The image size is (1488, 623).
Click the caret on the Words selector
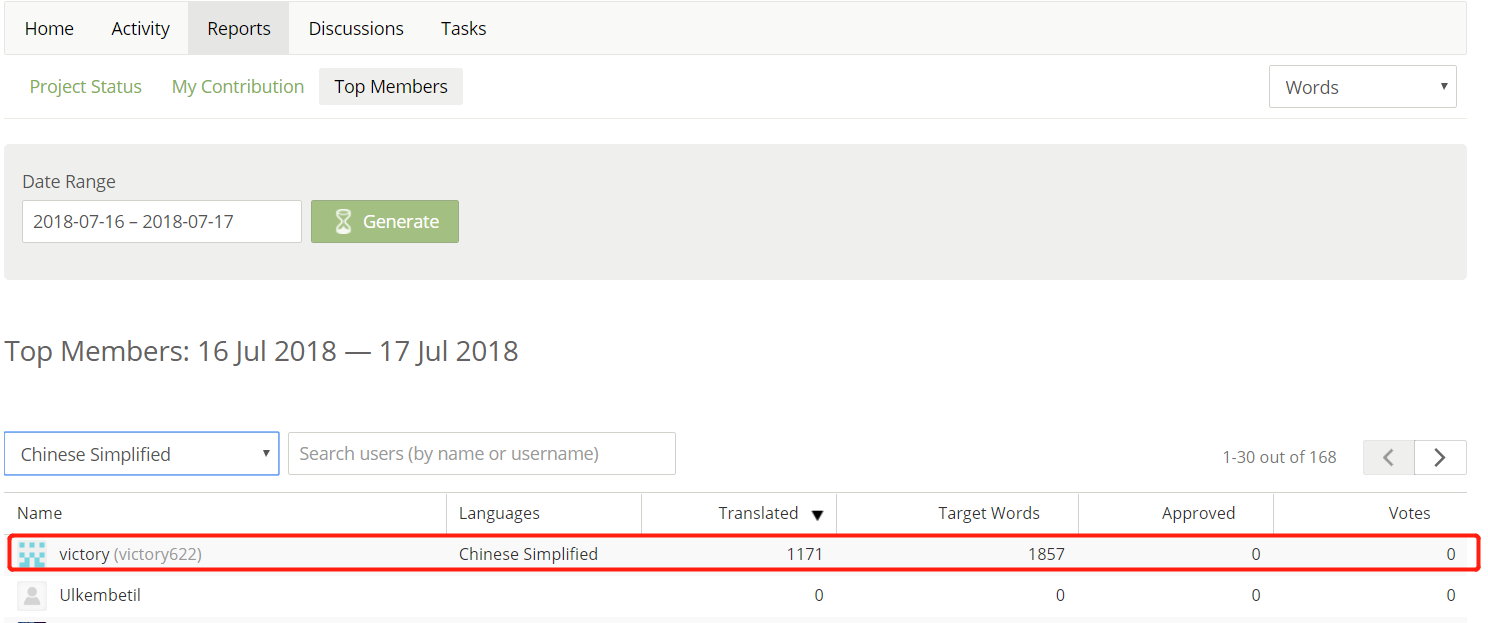[1444, 86]
